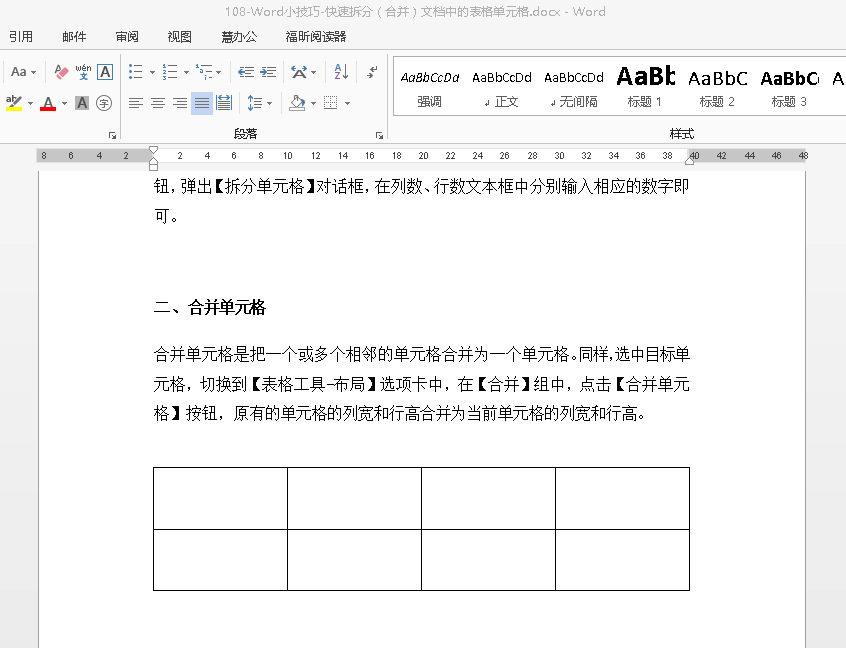Apply Distributed alignment
The width and height of the screenshot is (846, 648).
pyautogui.click(x=223, y=103)
